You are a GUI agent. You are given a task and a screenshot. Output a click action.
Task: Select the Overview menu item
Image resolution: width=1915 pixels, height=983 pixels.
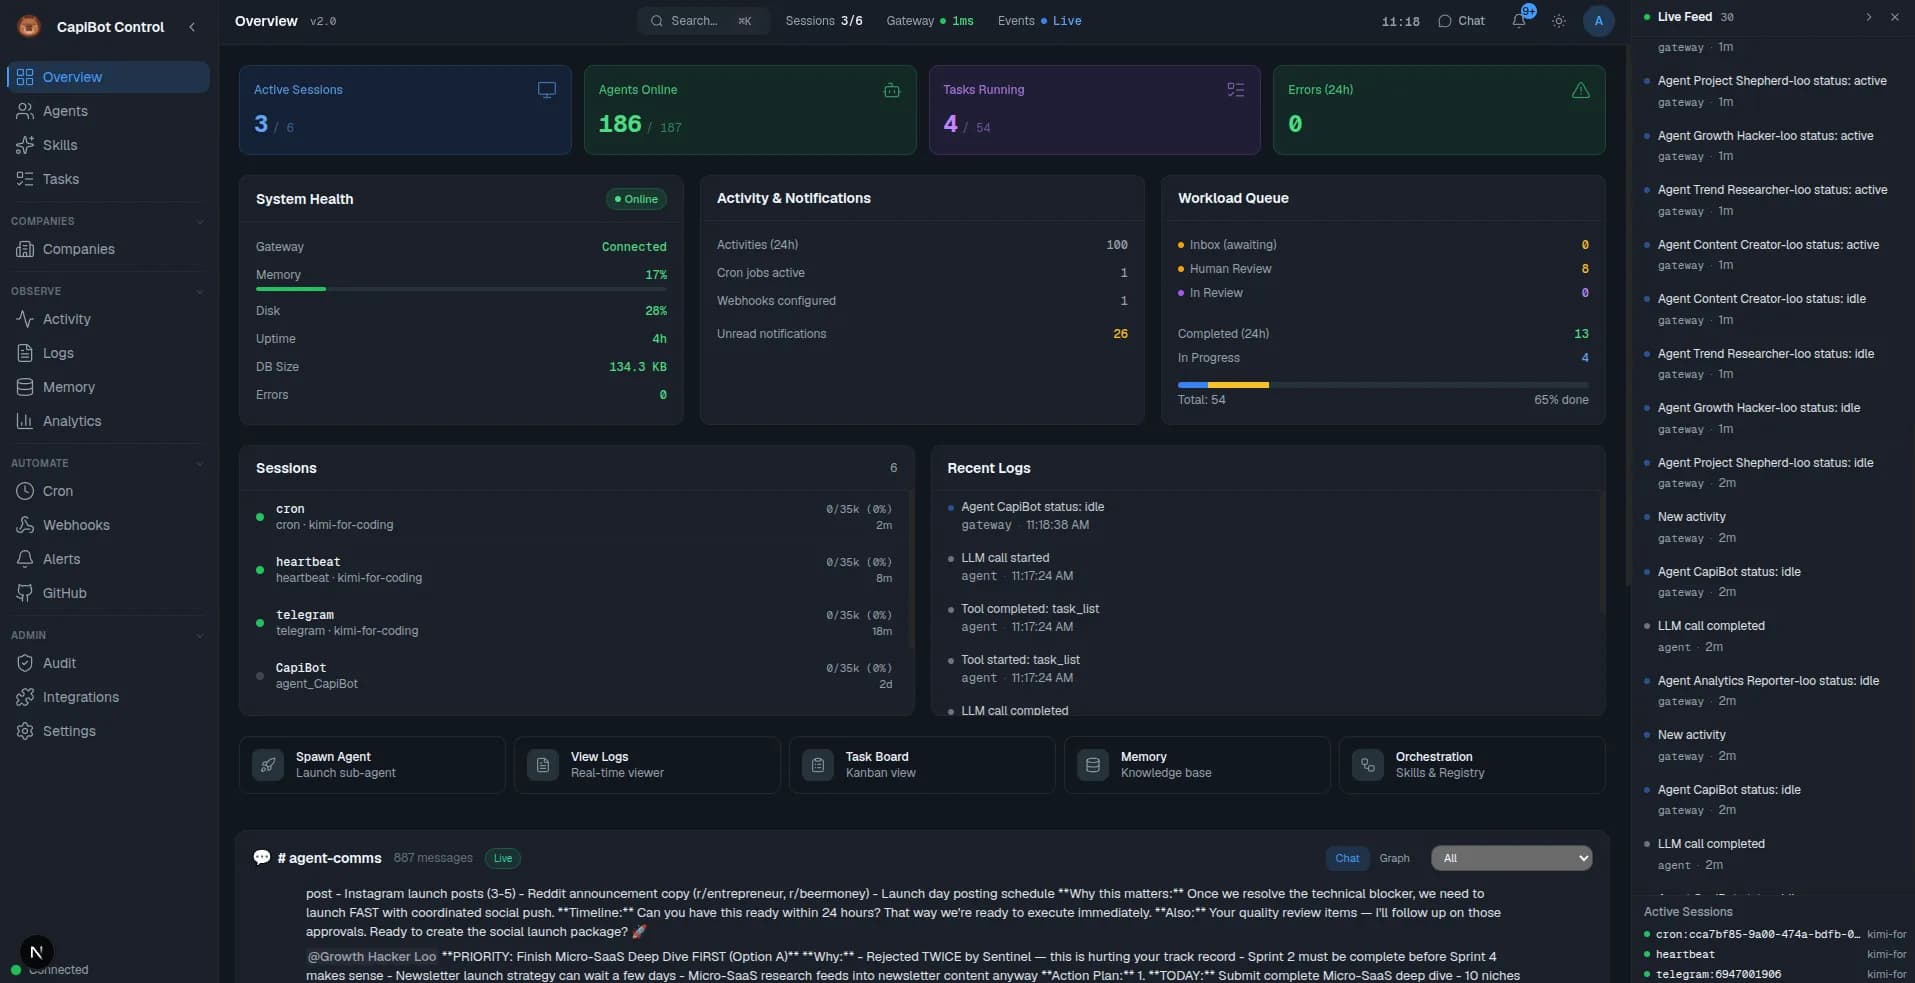[x=108, y=77]
